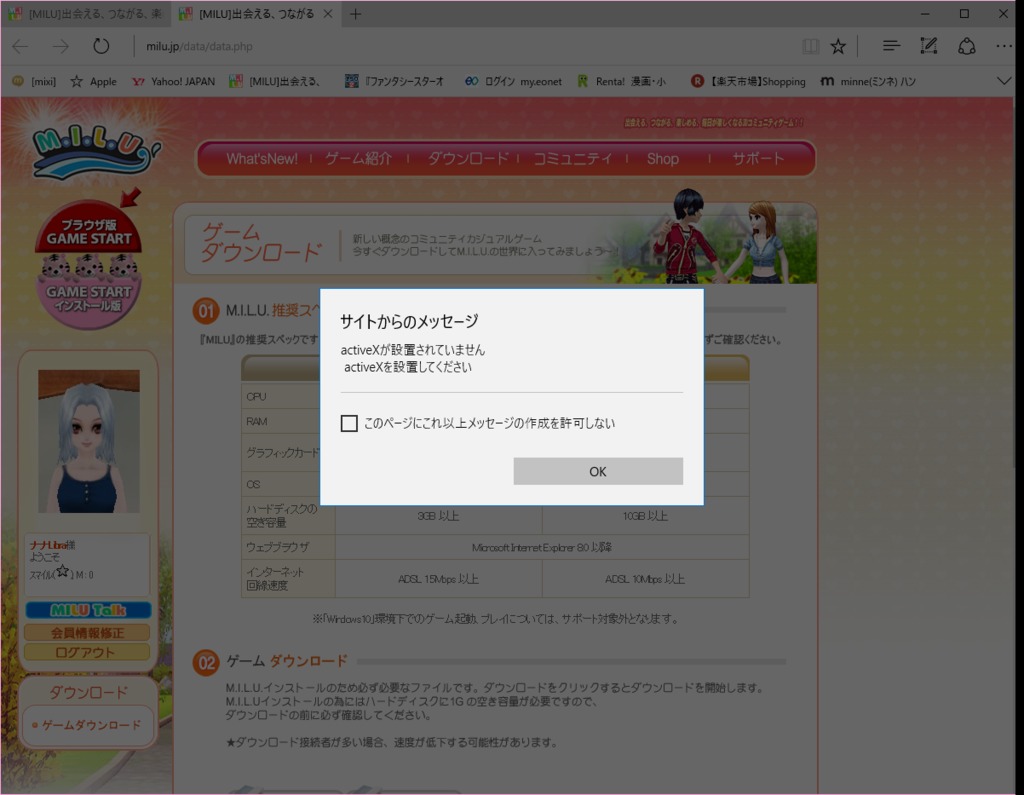
Task: Click the address bar showing milu.jp
Action: click(200, 45)
